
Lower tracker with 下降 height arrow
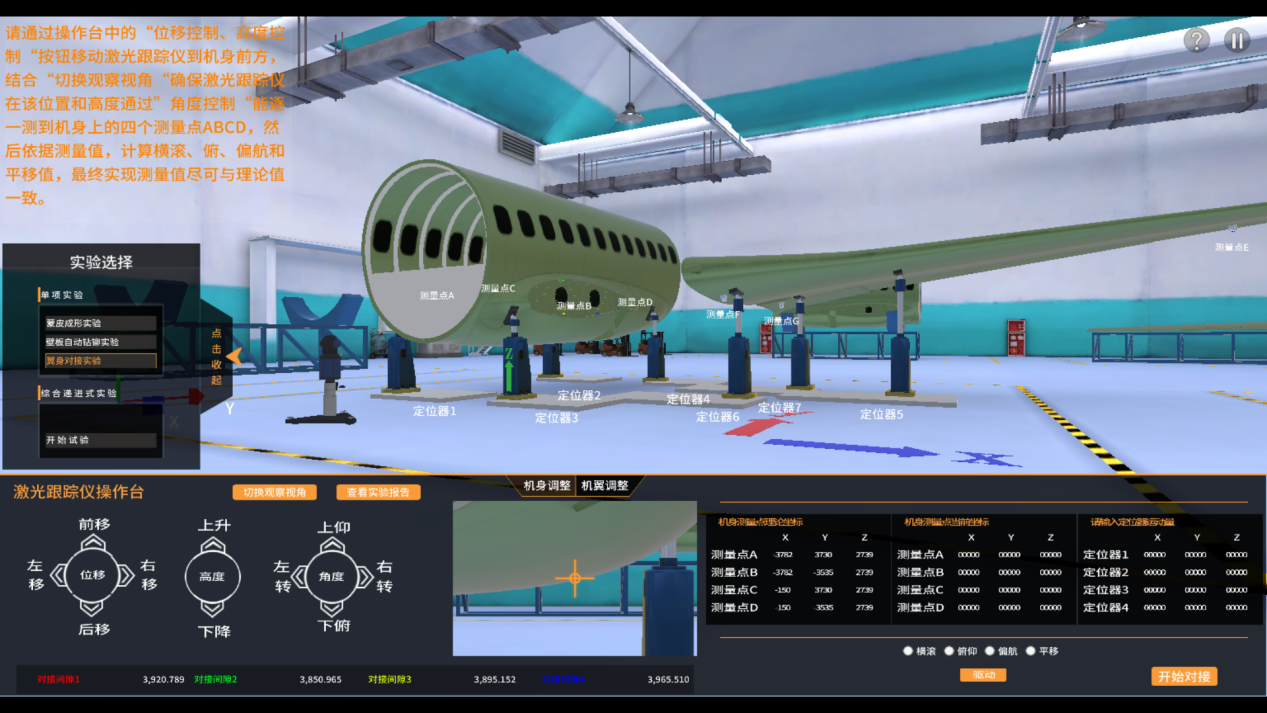212,608
